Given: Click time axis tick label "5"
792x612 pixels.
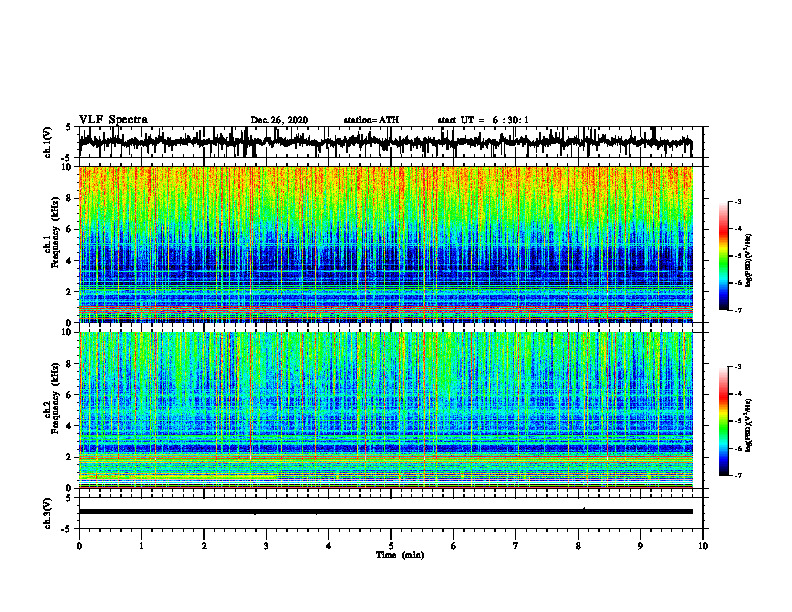Looking at the screenshot, I should point(391,546).
